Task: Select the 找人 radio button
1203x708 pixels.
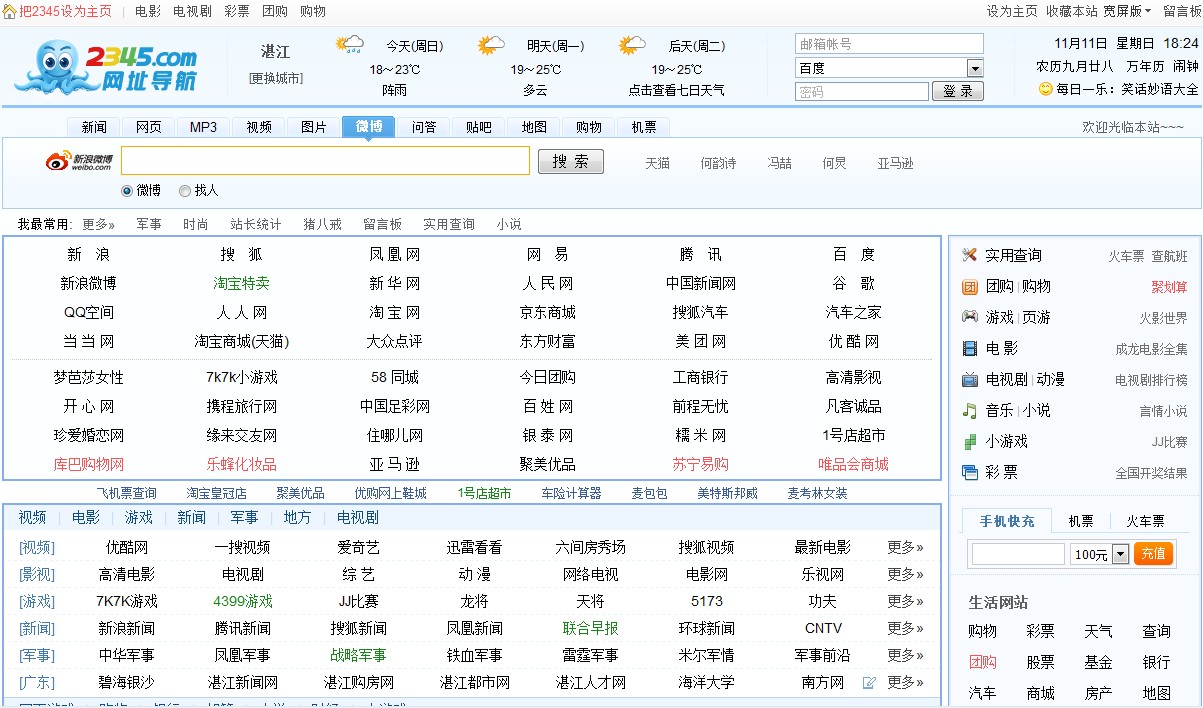Action: click(x=185, y=190)
